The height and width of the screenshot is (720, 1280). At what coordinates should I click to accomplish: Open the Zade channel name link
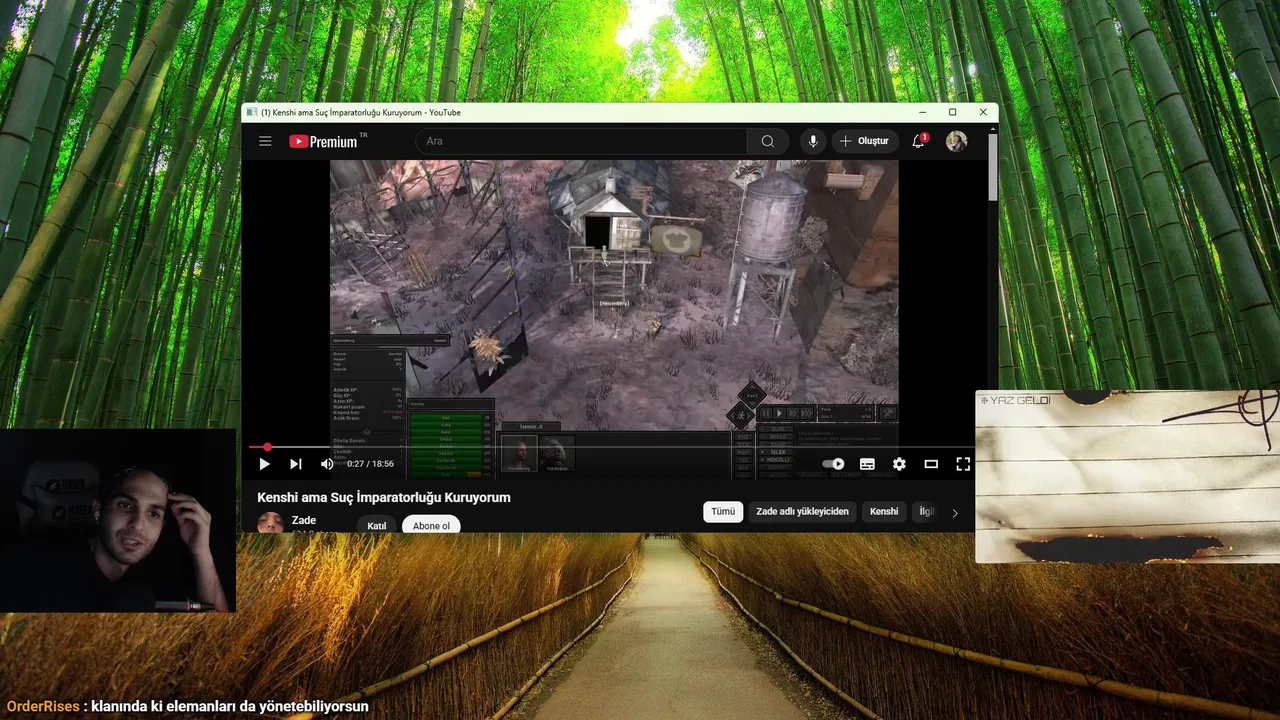point(304,520)
